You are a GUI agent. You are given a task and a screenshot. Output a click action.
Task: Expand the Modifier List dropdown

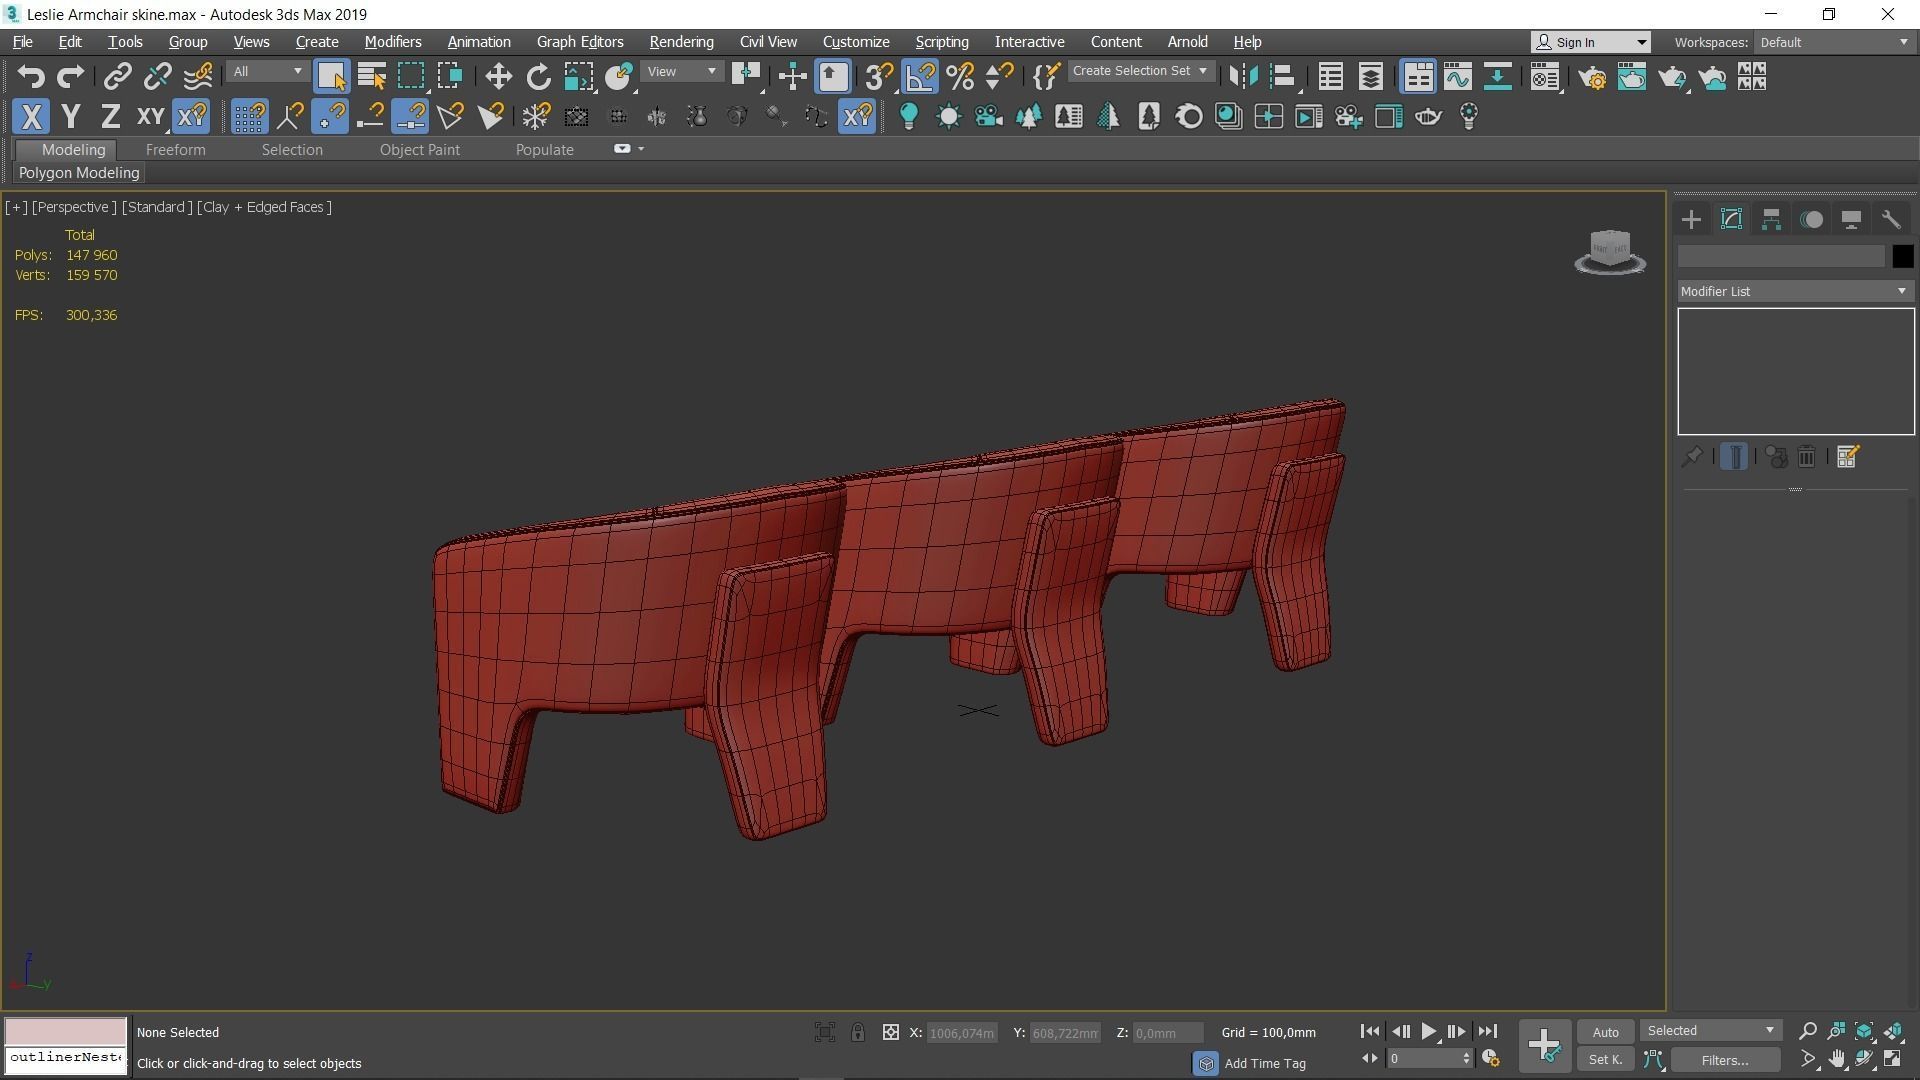pos(1795,291)
